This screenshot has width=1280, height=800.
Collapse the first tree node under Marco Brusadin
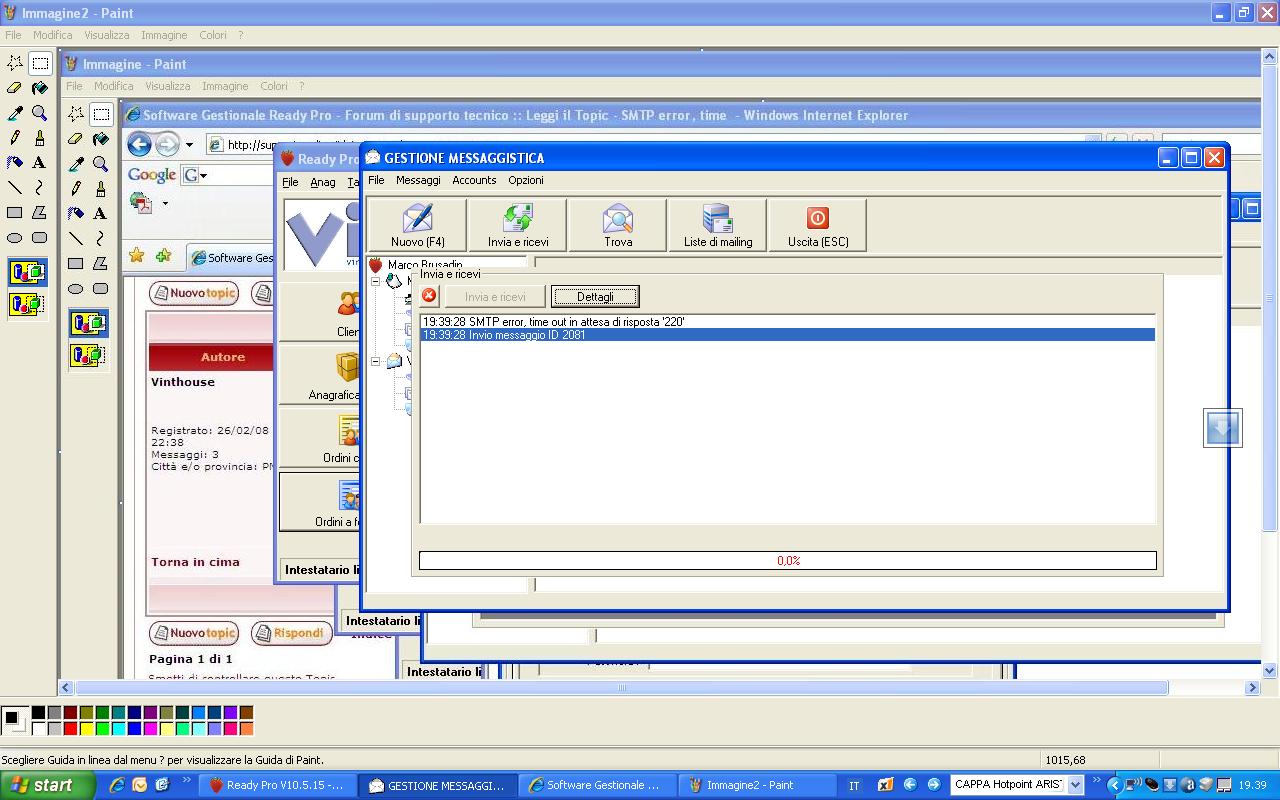tap(377, 282)
